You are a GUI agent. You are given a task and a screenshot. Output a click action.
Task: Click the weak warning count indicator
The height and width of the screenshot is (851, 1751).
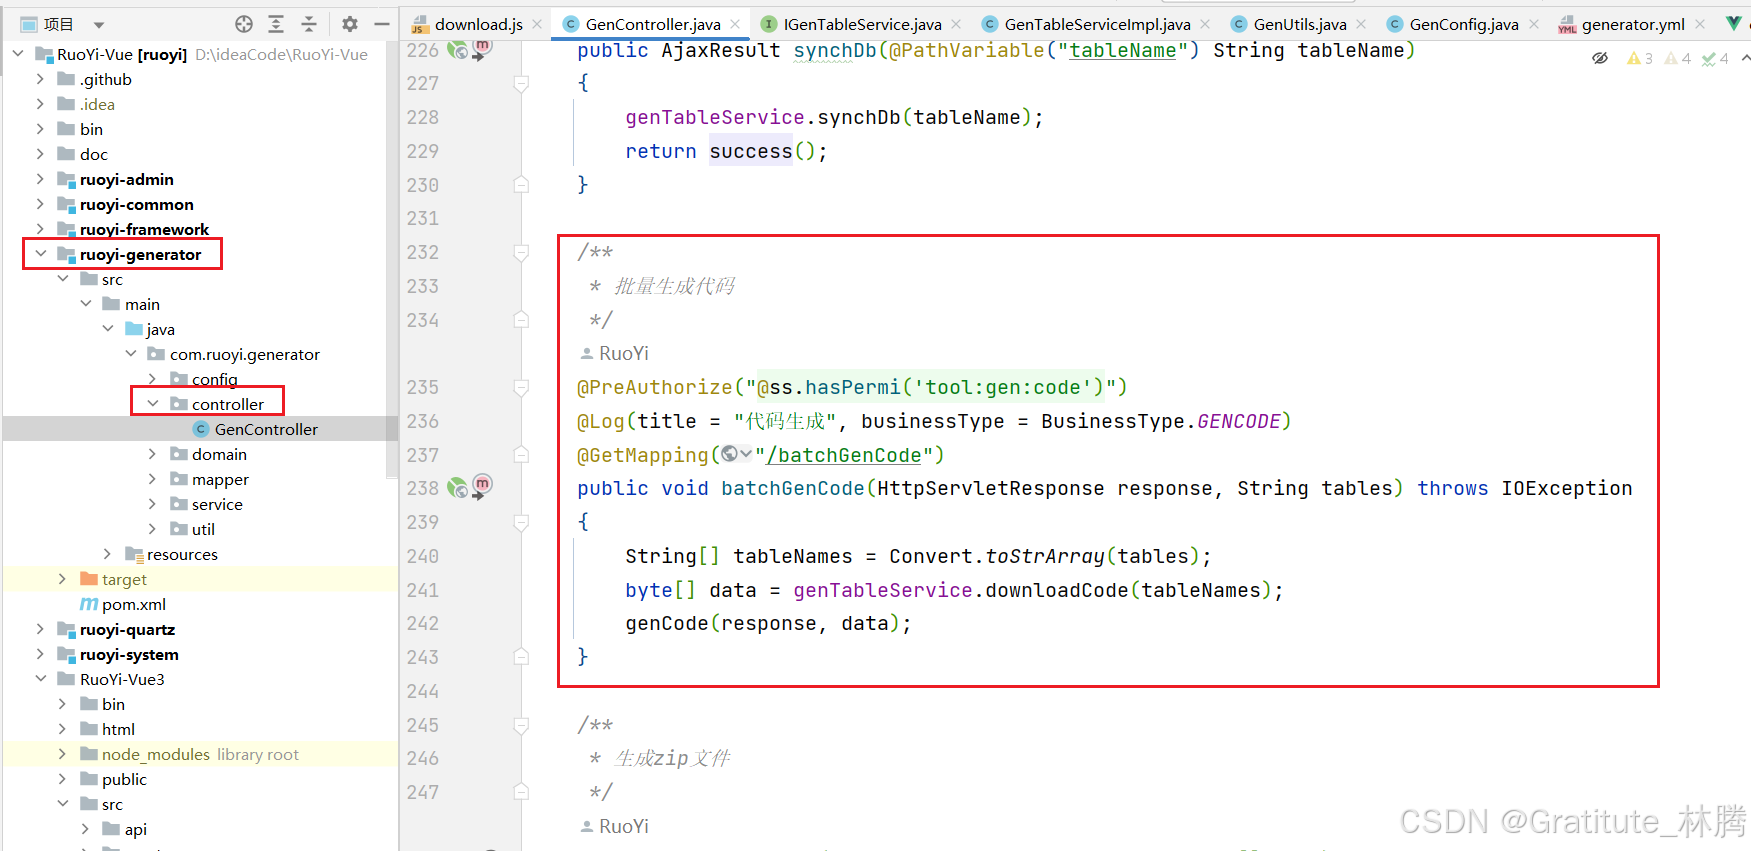tap(1677, 58)
